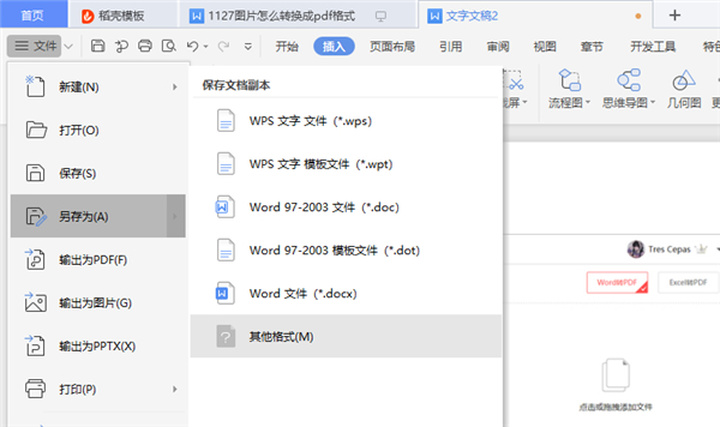Click the Save icon in quick toolbar
This screenshot has width=720, height=427.
[x=98, y=46]
